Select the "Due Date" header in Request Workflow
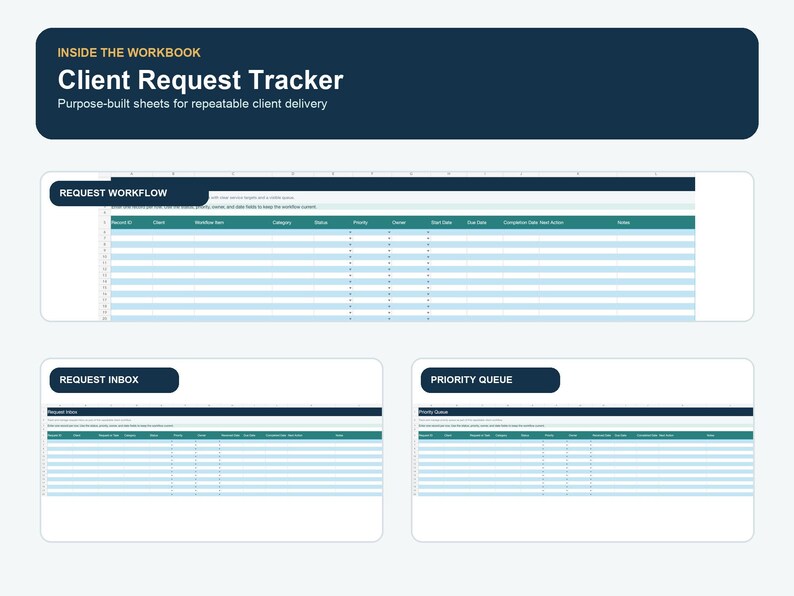 pyautogui.click(x=477, y=222)
